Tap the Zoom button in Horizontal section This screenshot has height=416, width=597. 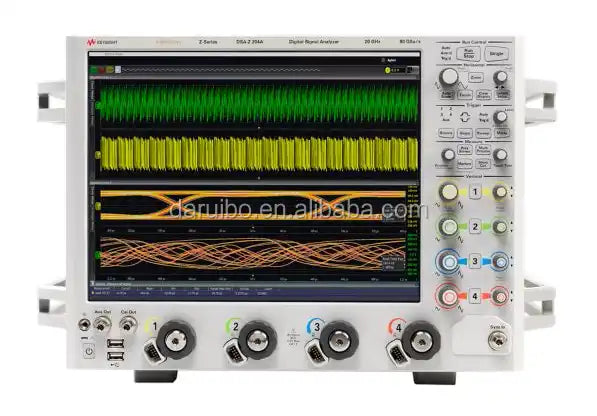(x=476, y=77)
